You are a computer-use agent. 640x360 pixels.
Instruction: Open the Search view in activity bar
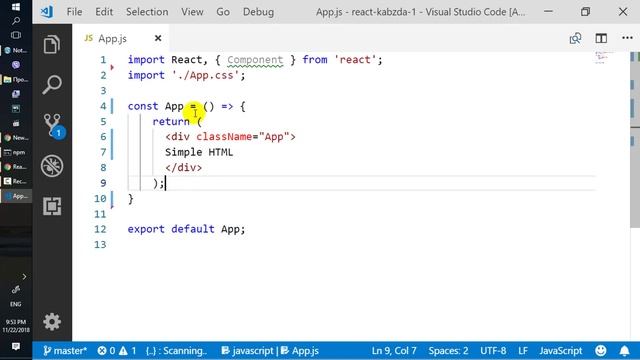tap(52, 85)
